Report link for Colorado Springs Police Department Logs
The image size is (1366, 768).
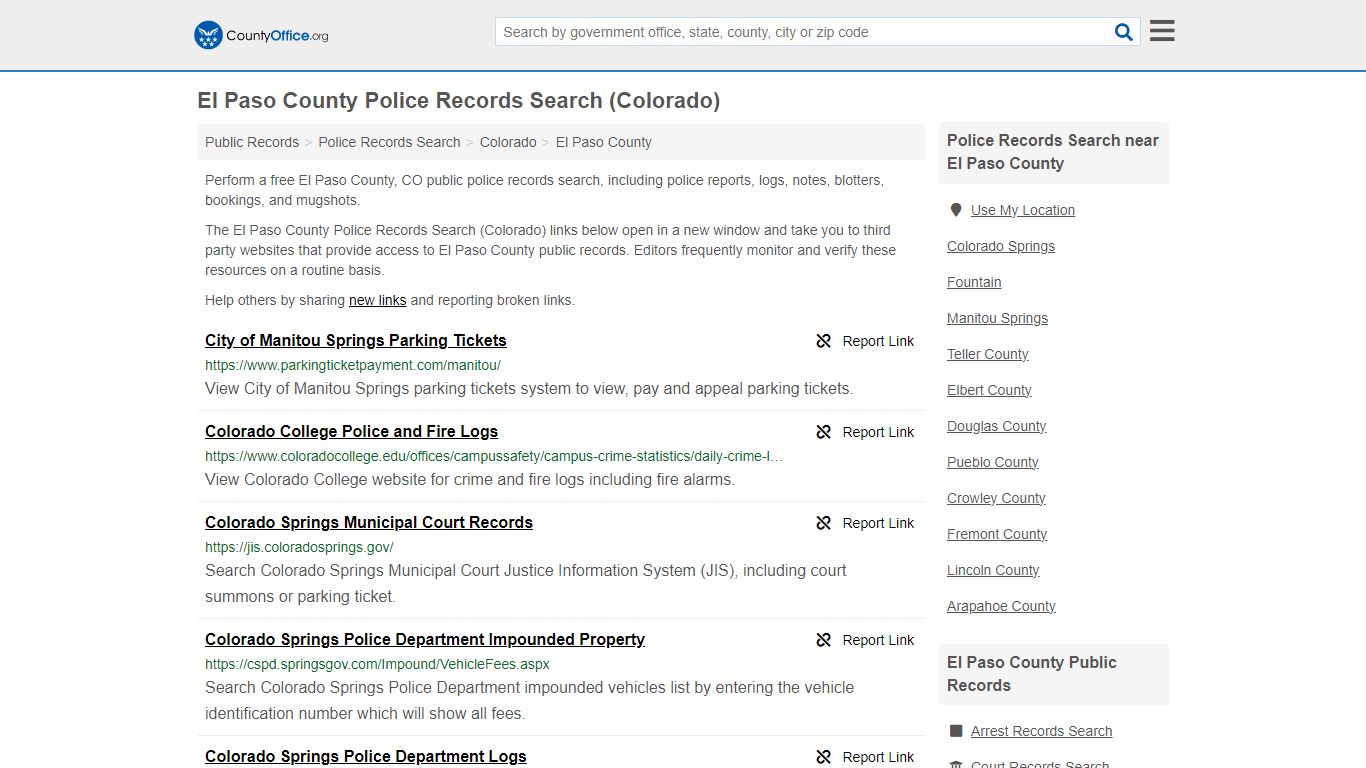click(x=878, y=757)
